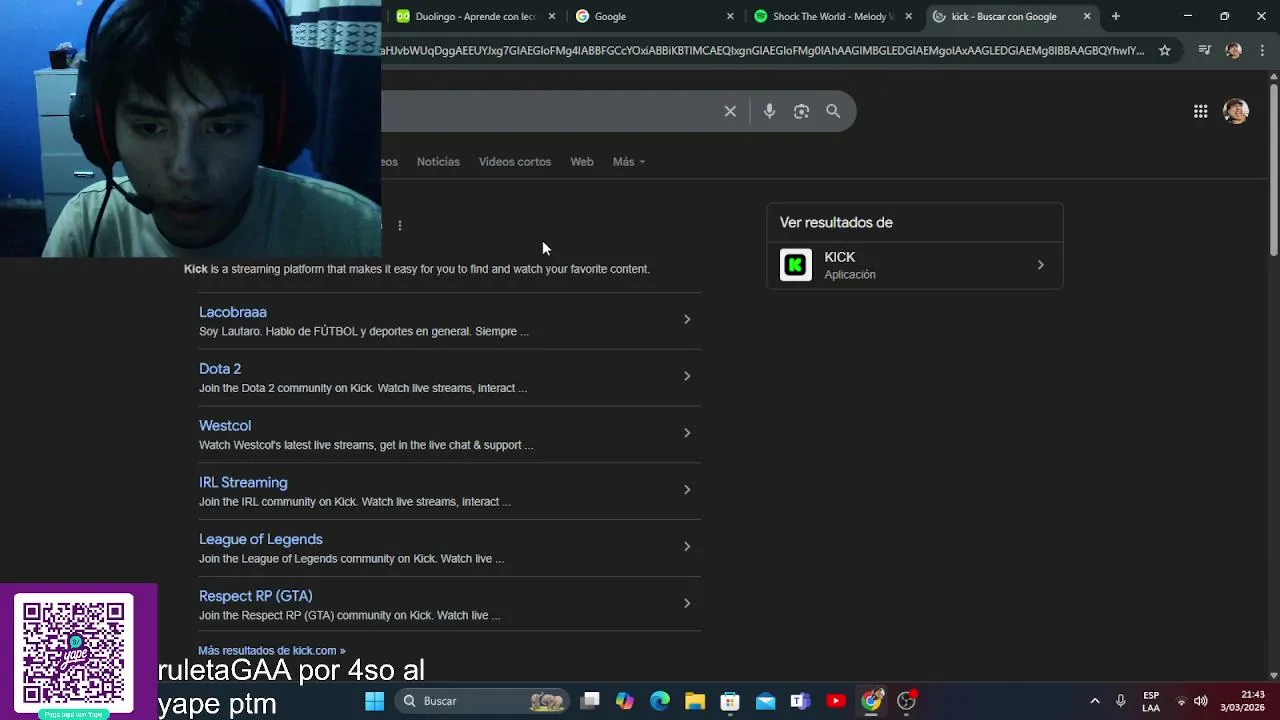Open Mail app from the taskbar

click(765, 701)
